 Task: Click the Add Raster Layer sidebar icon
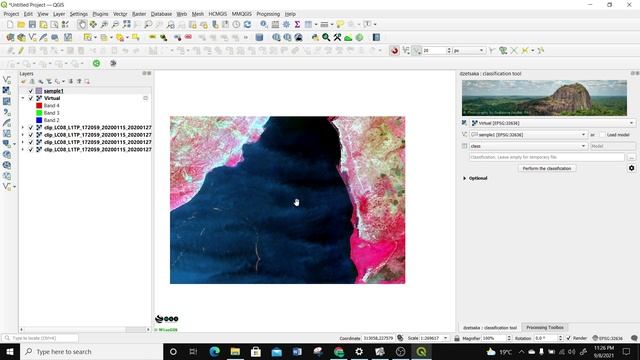click(x=7, y=91)
